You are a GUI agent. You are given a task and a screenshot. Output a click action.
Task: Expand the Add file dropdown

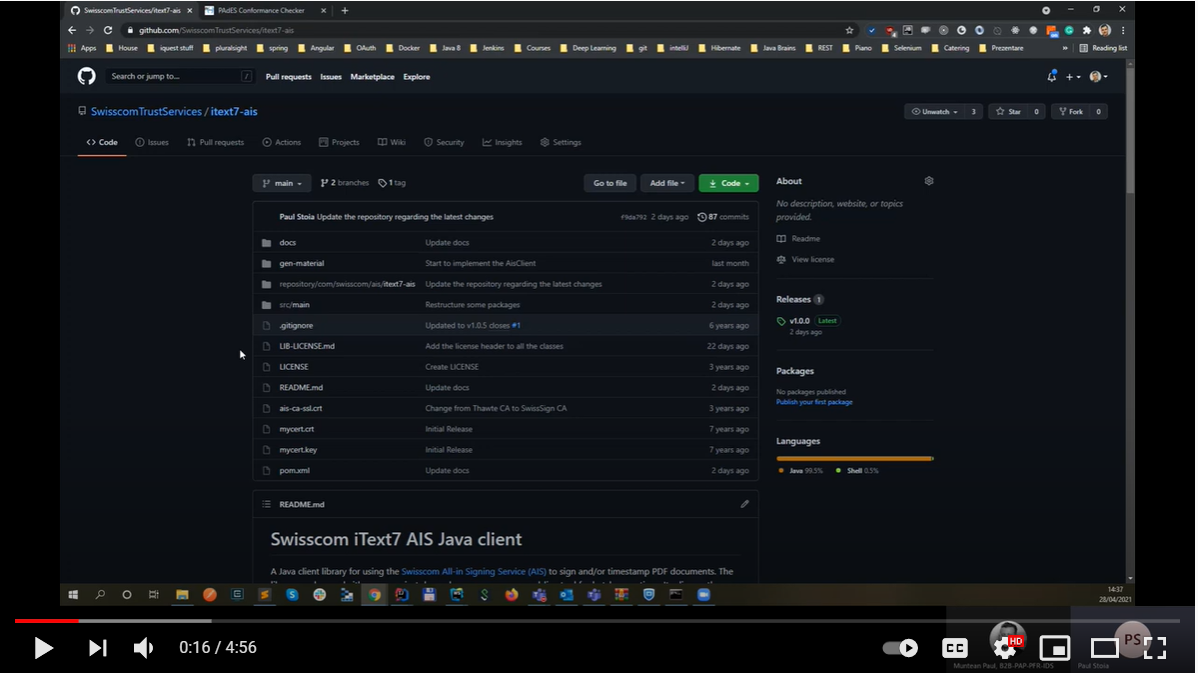(x=667, y=183)
